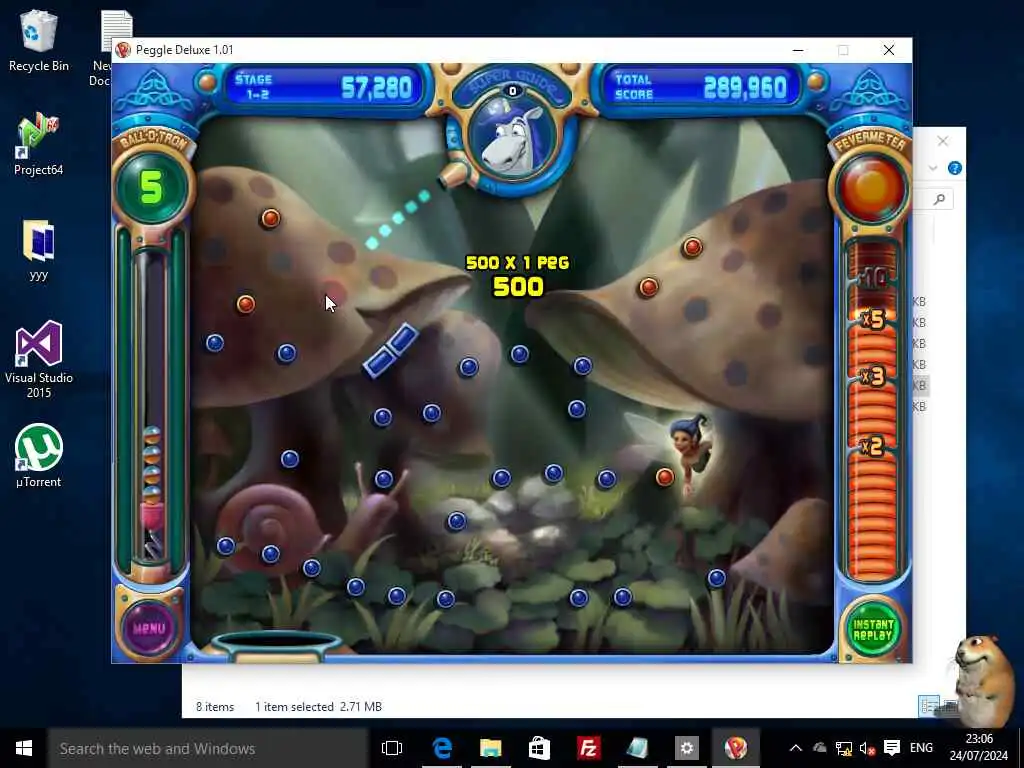The image size is (1024, 768).
Task: Open FileZilla from the taskbar
Action: tap(588, 748)
